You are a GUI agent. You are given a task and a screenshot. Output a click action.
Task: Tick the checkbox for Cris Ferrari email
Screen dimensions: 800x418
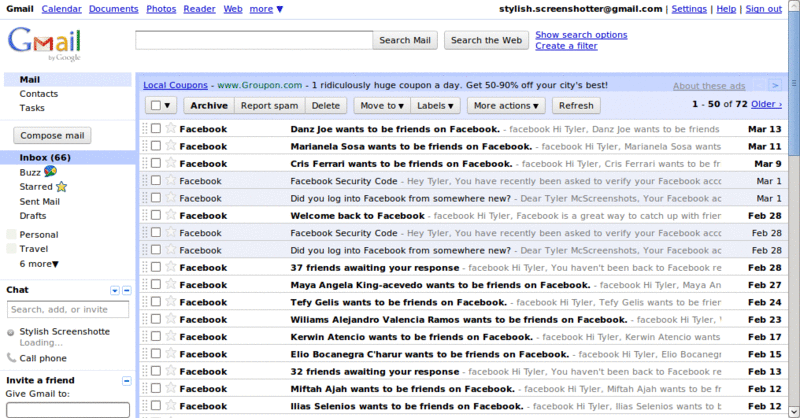coord(156,163)
